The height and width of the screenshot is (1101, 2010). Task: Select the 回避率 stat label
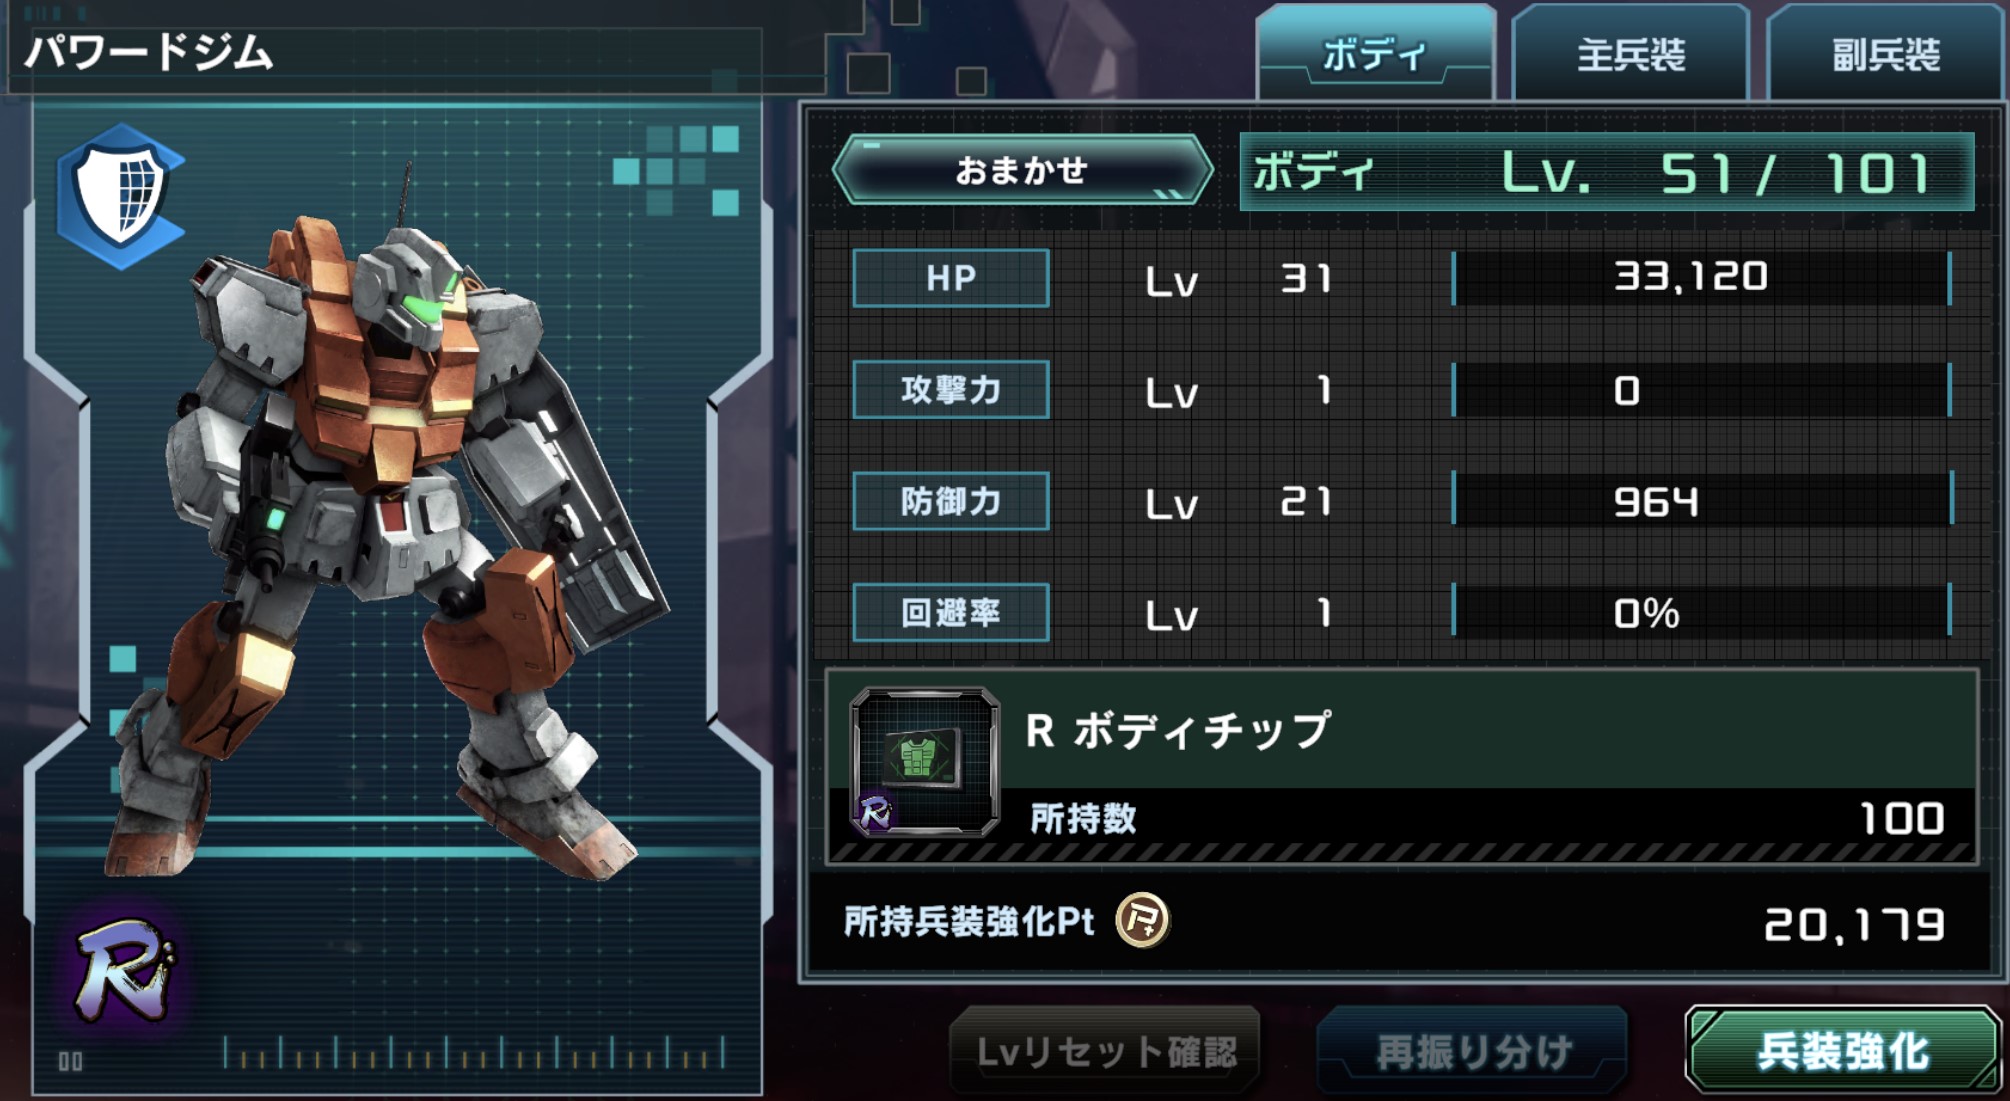pos(951,612)
